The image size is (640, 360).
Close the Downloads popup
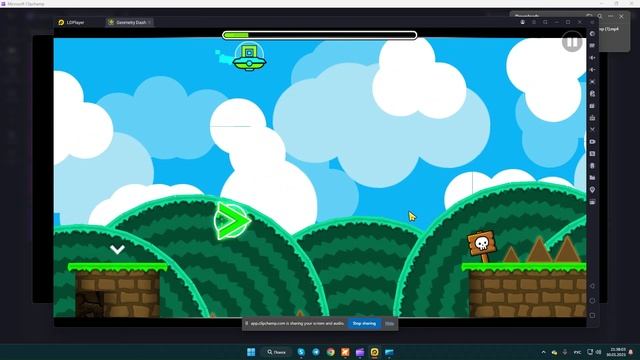pos(621,16)
